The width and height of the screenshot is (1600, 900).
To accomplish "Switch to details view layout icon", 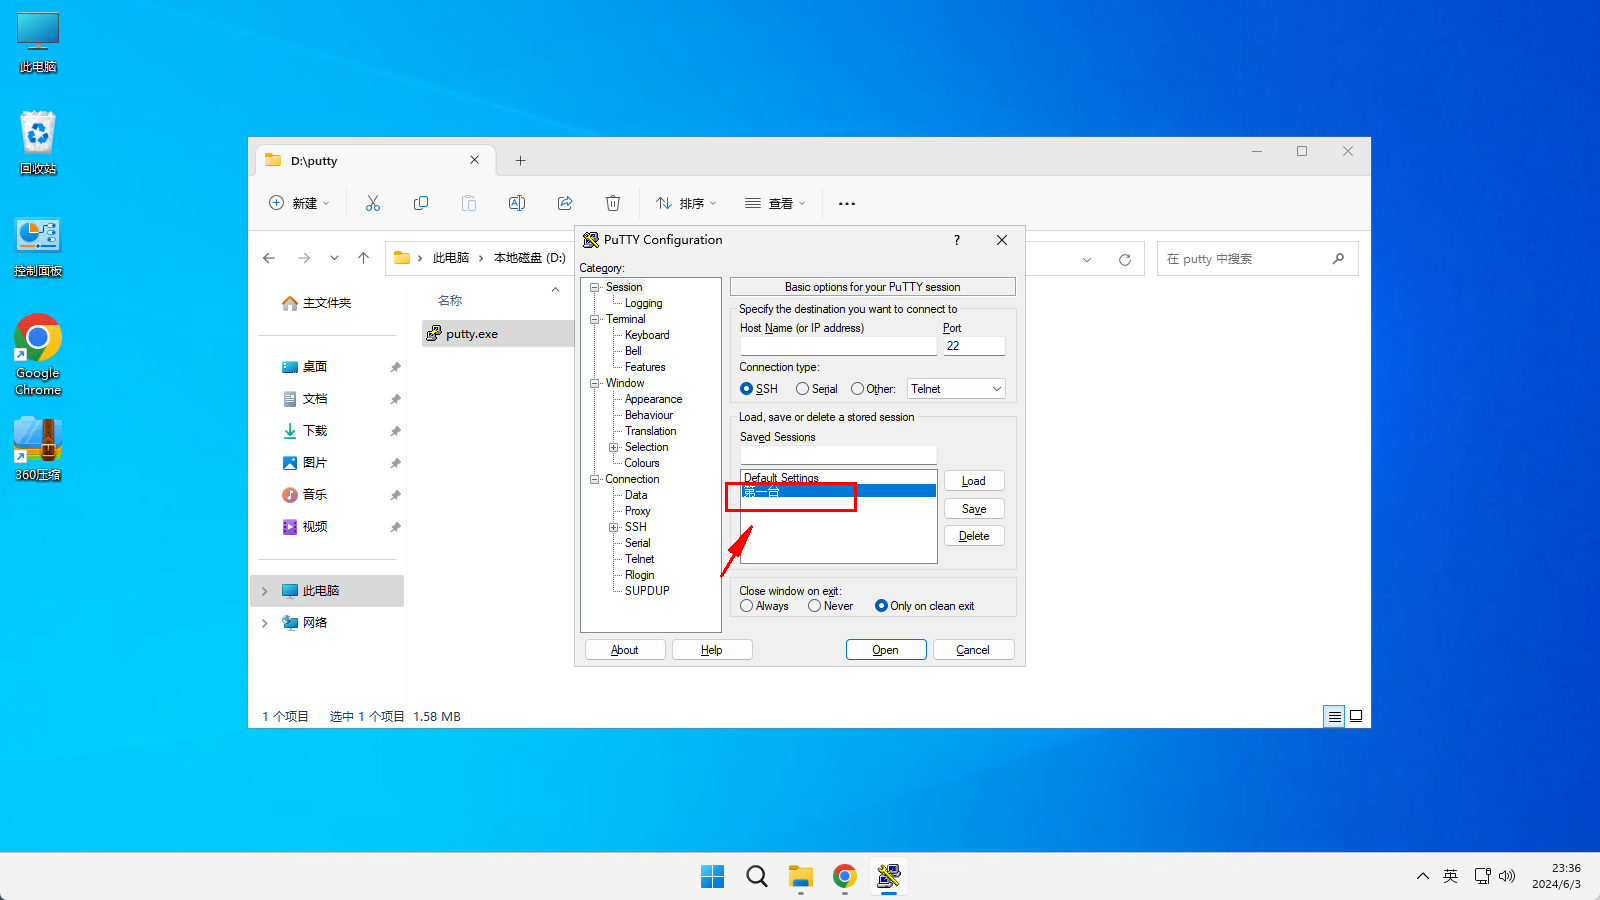I will [1334, 716].
